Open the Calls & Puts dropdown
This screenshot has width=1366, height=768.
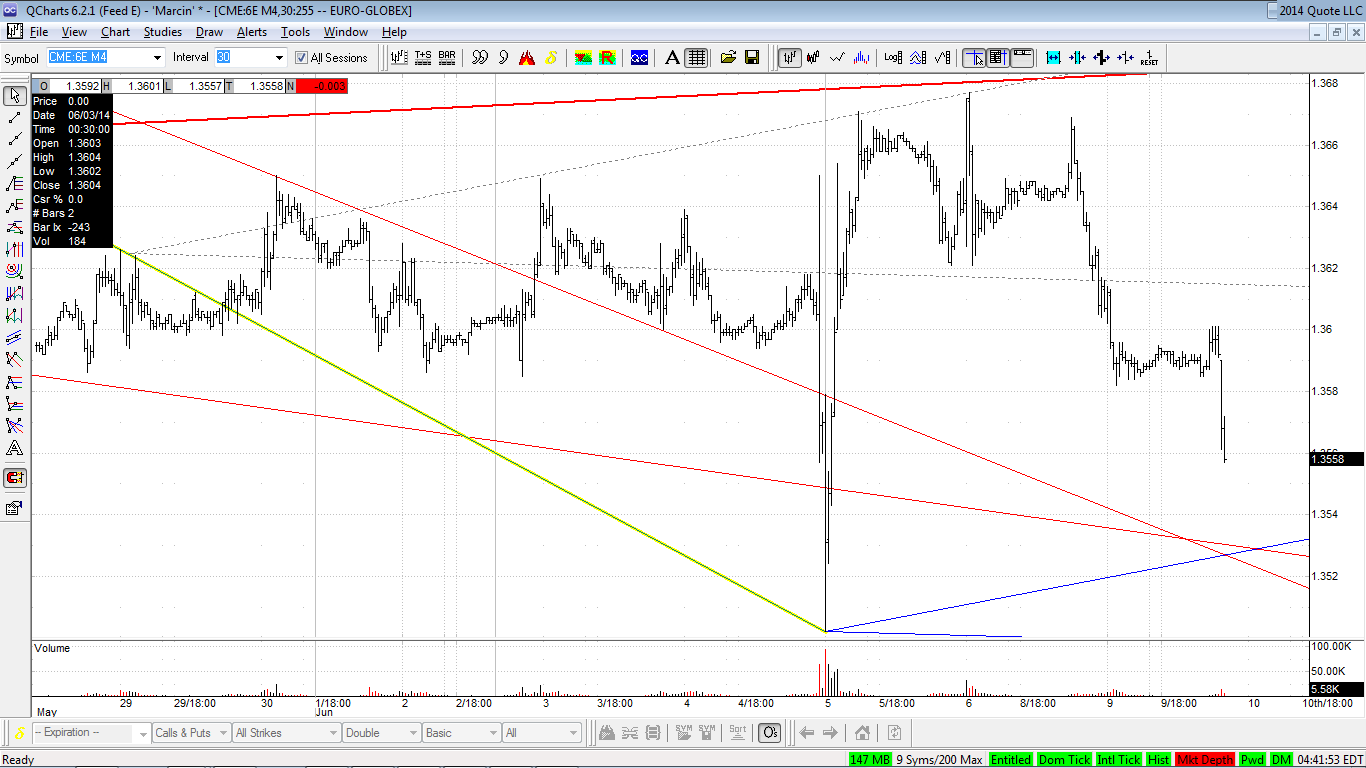tap(190, 733)
